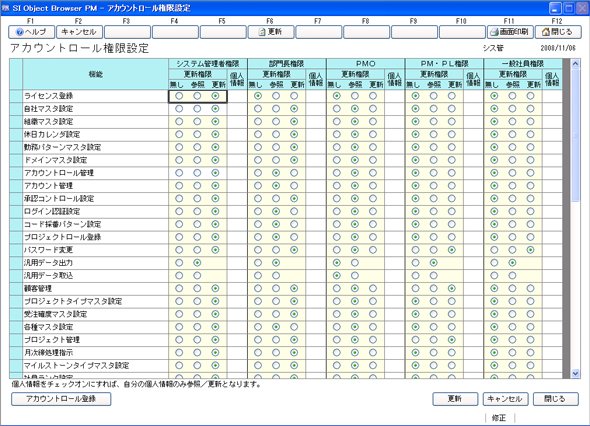This screenshot has width=590, height=426.
Task: Click the bottom キャンセル button
Action: point(505,399)
